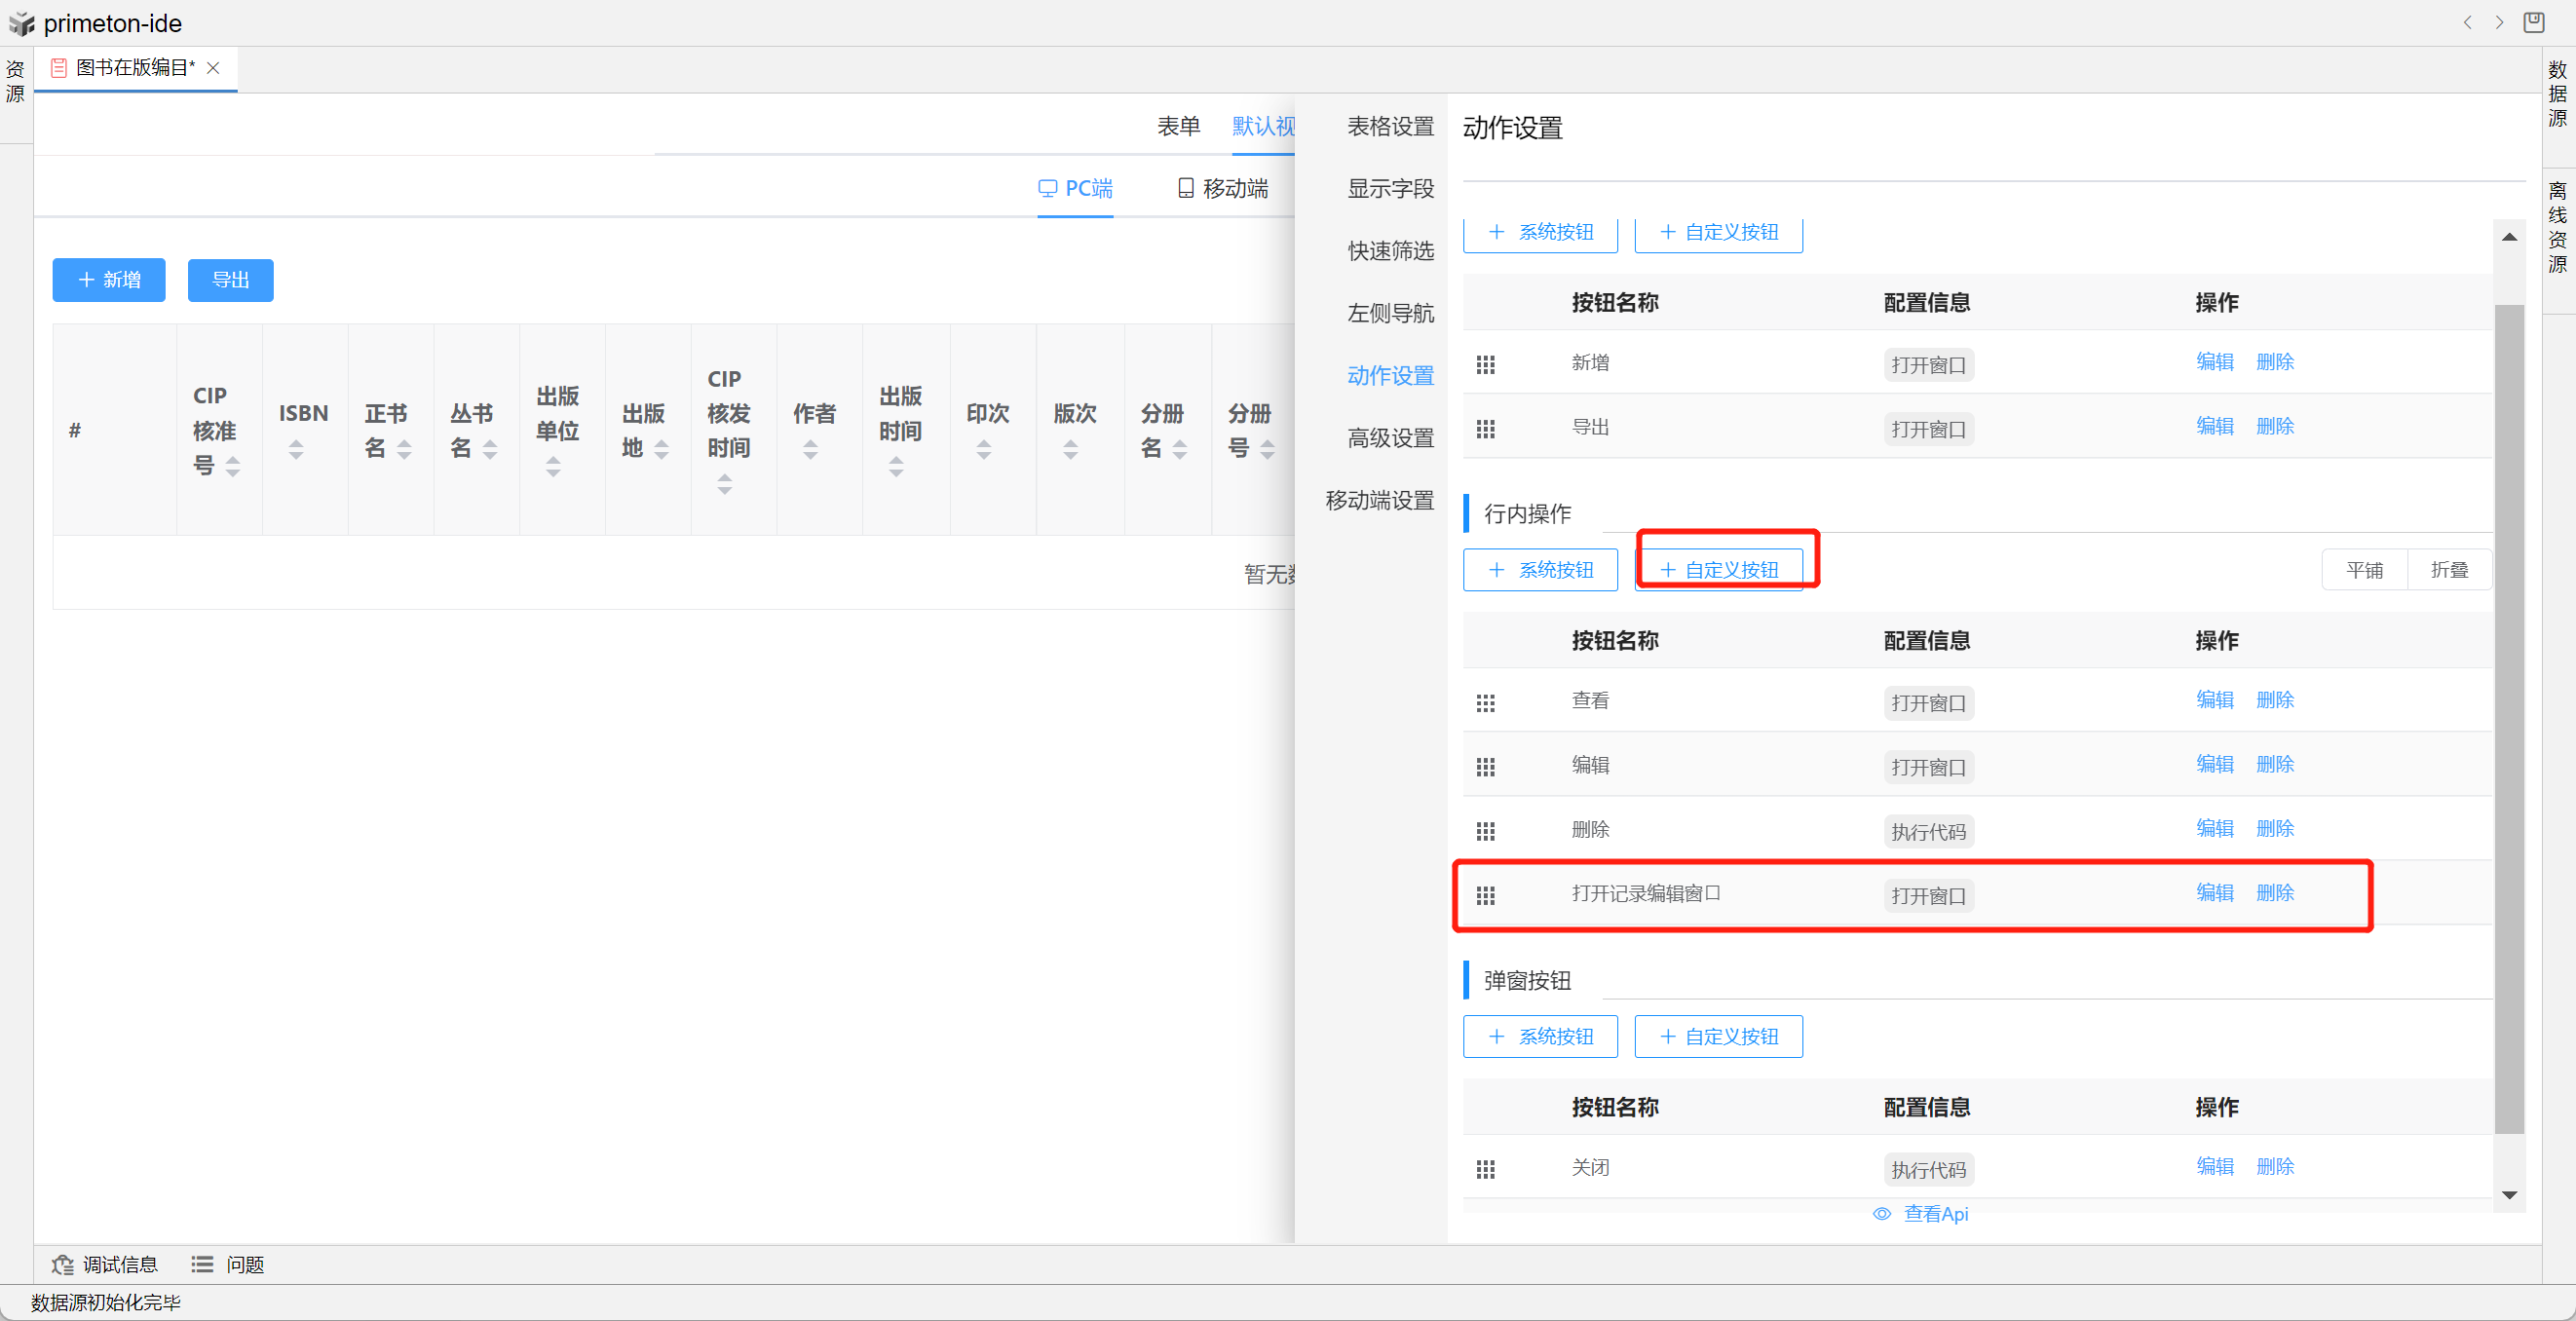Viewport: 2576px width, 1321px height.
Task: Open the 显示字段 settings section
Action: pyautogui.click(x=1390, y=188)
